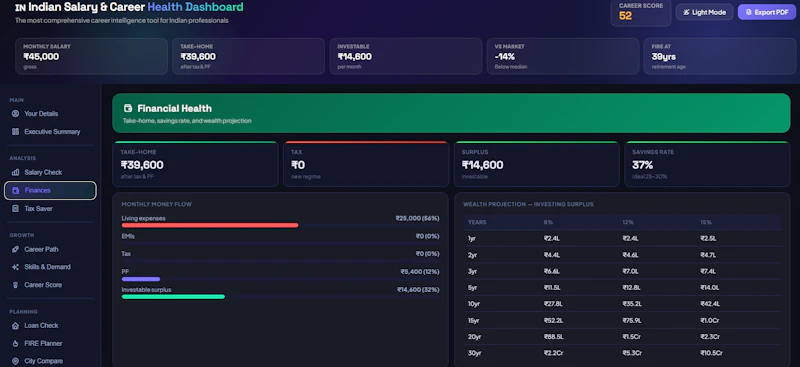This screenshot has height=367, width=800.
Task: Select the Finances menu item
Action: pyautogui.click(x=50, y=190)
